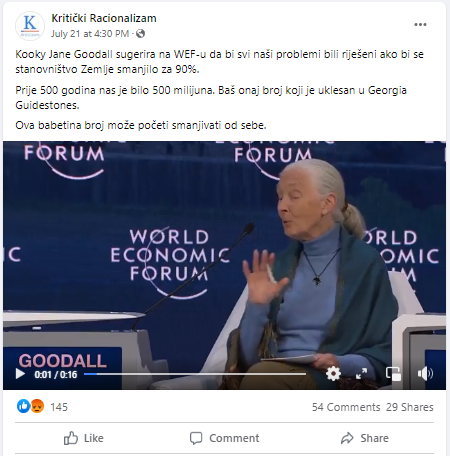Click the video frame of Goodall
450x456 pixels.
pos(224,253)
